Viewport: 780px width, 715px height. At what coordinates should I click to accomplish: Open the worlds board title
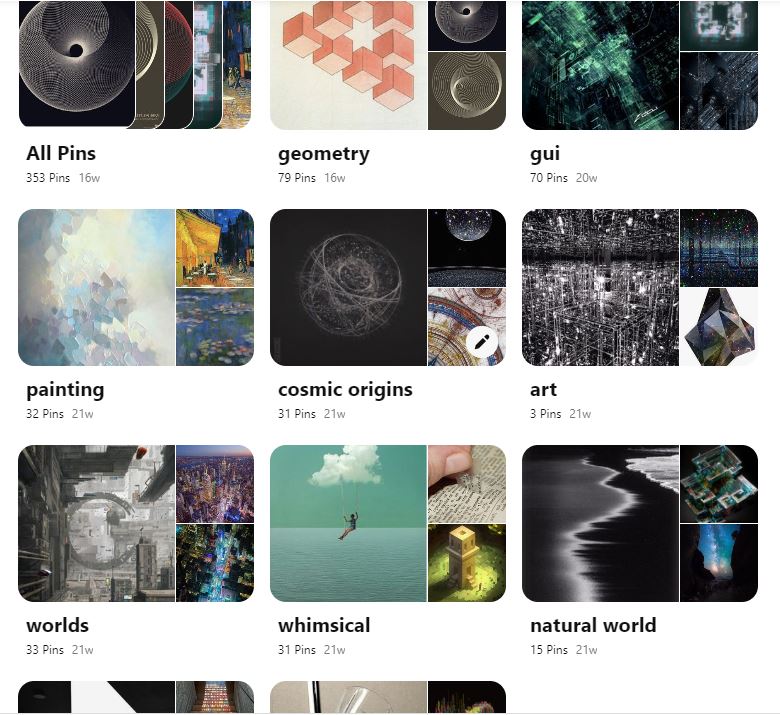pos(57,625)
